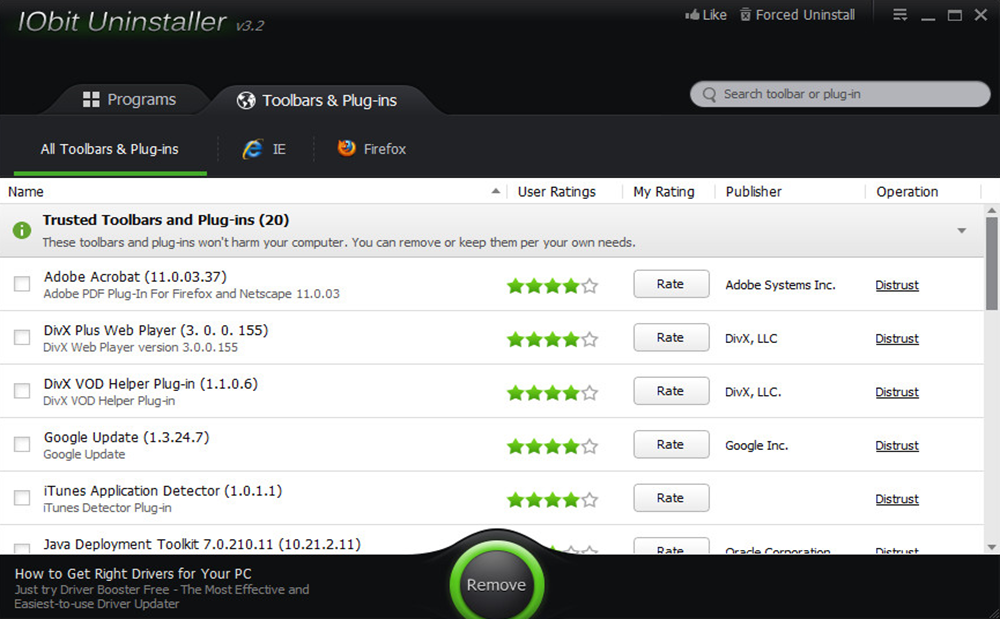Click Rate button for DivX VOD Helper

point(671,391)
